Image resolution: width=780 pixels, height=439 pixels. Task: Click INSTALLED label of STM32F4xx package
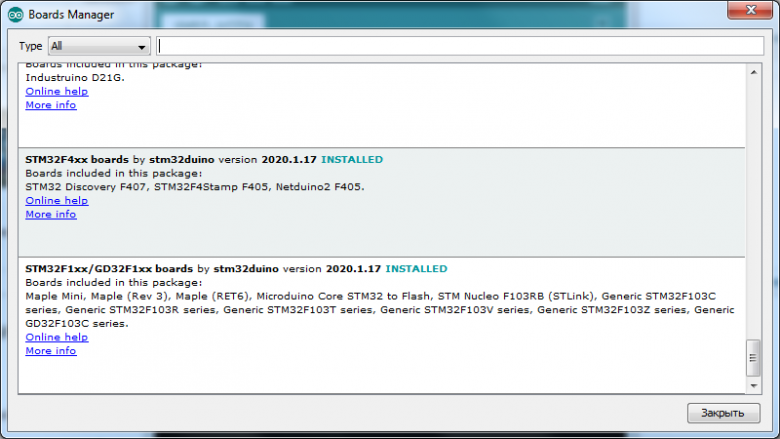tap(352, 160)
